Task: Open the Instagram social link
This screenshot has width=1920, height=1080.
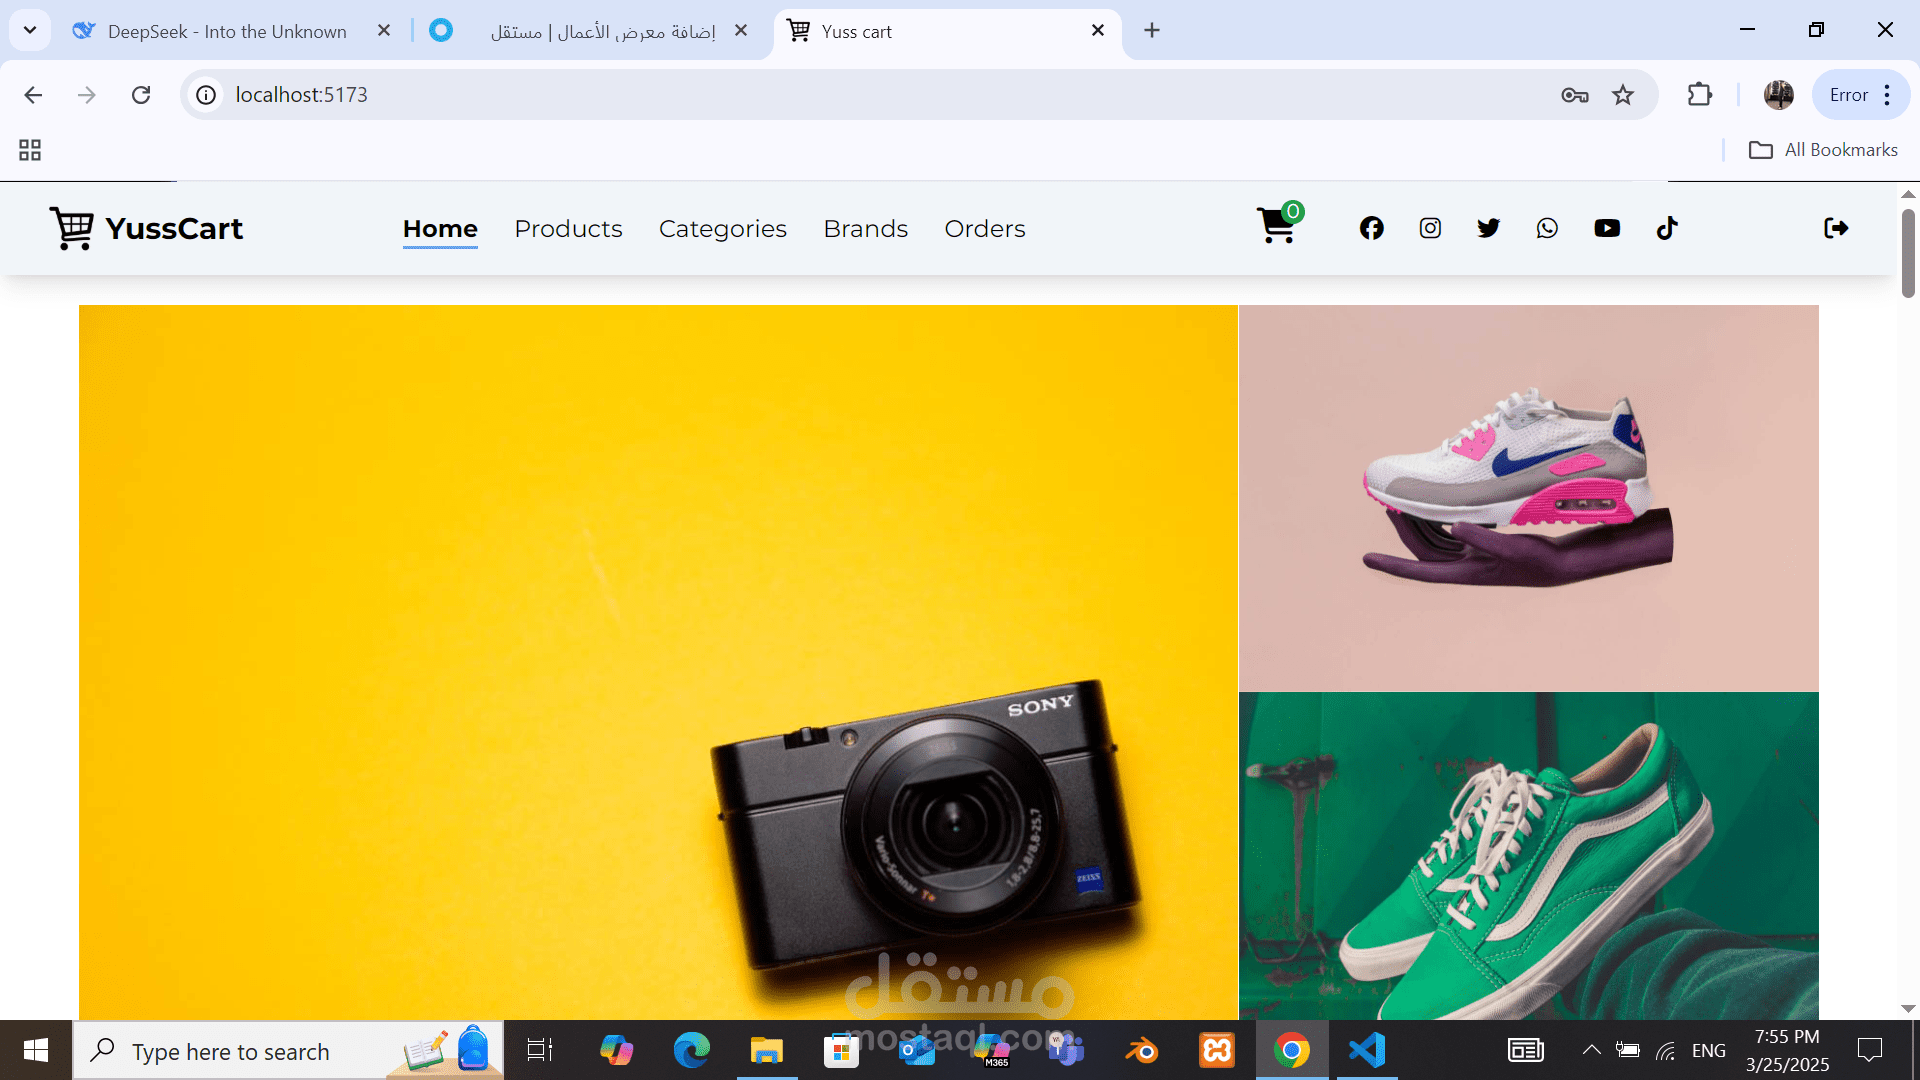Action: pyautogui.click(x=1430, y=228)
